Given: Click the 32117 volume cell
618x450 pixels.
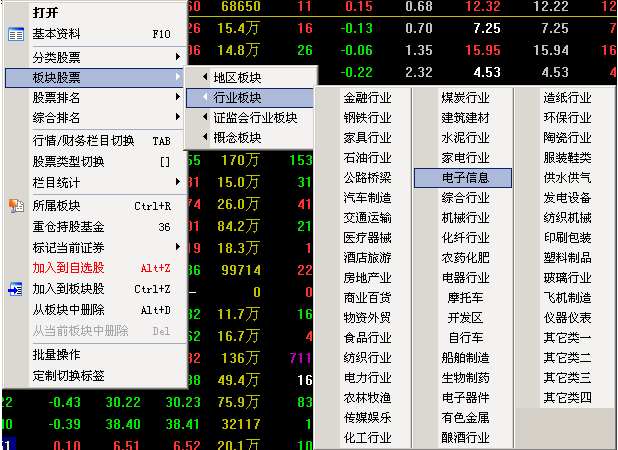Looking at the screenshot, I should 241,424.
